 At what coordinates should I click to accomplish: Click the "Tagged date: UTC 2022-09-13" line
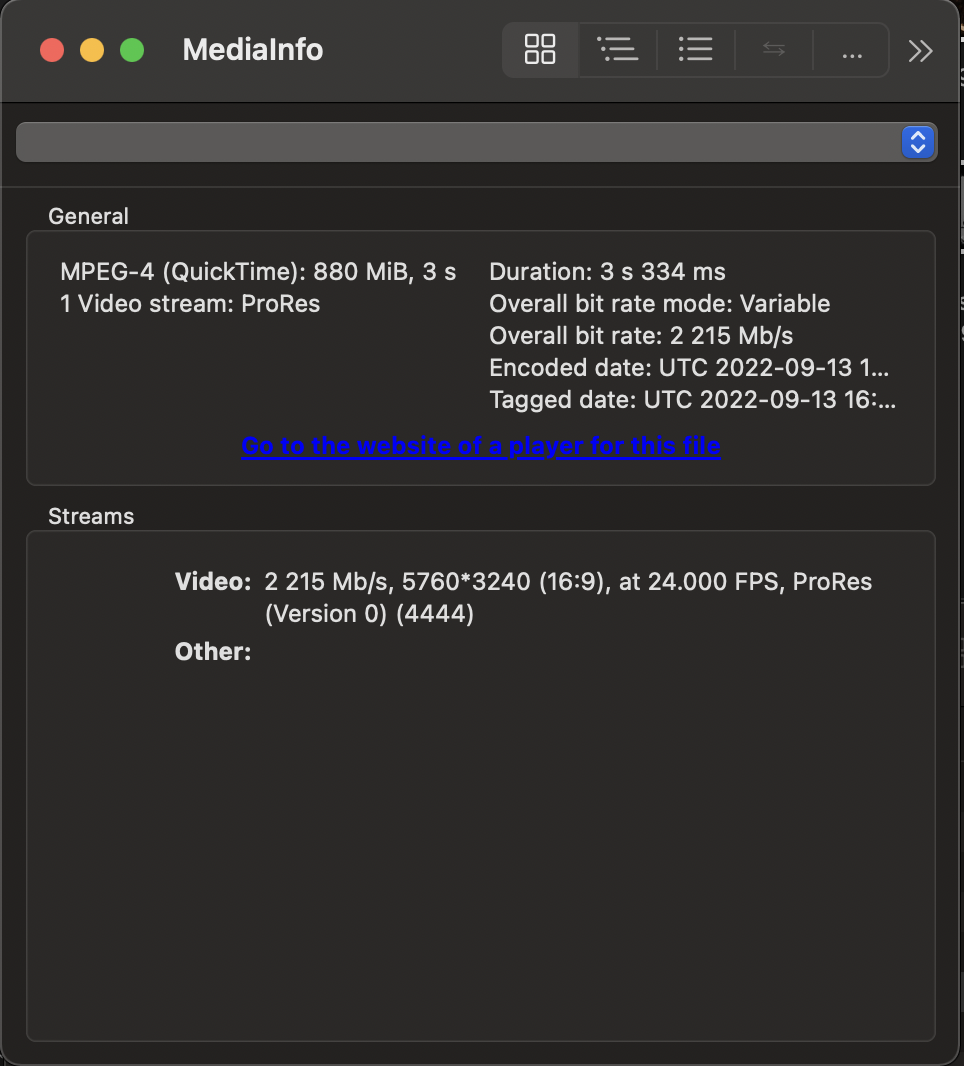click(693, 400)
